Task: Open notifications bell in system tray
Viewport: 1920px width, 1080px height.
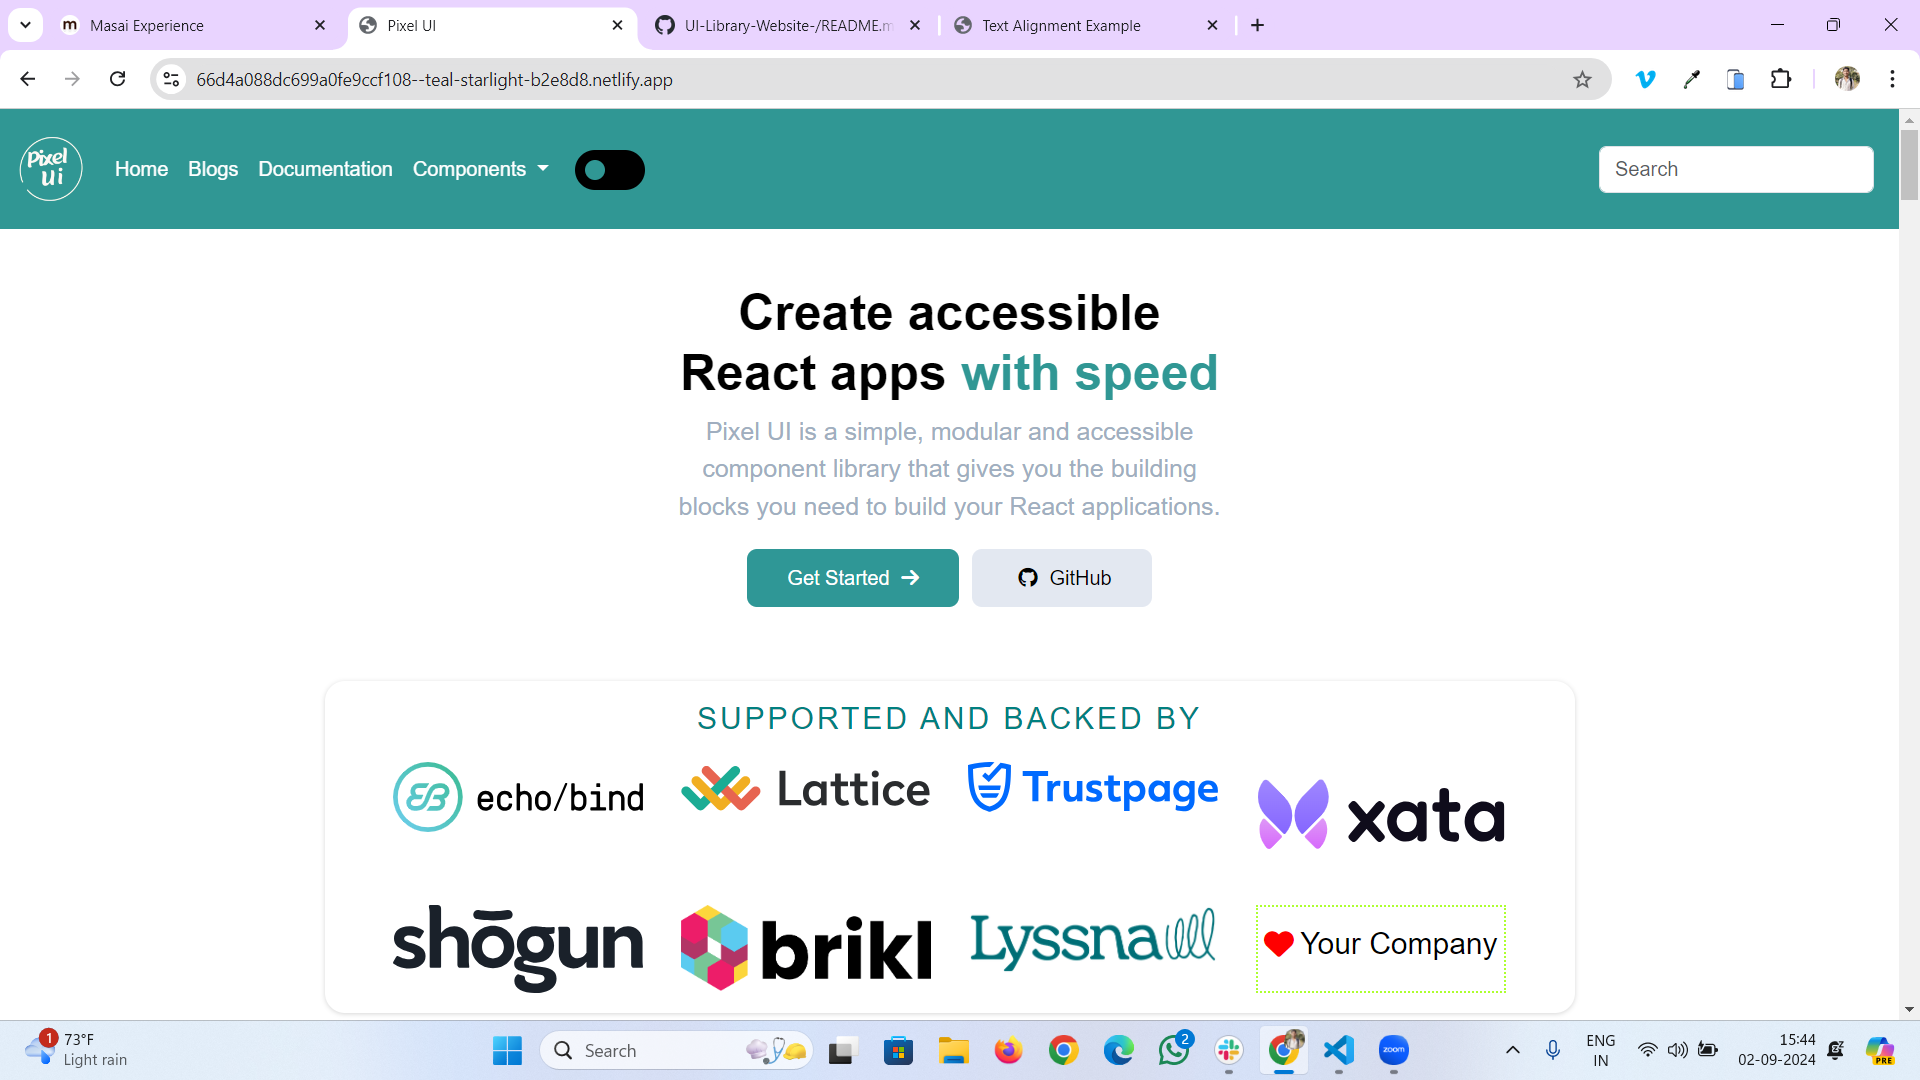Action: coord(1836,1050)
